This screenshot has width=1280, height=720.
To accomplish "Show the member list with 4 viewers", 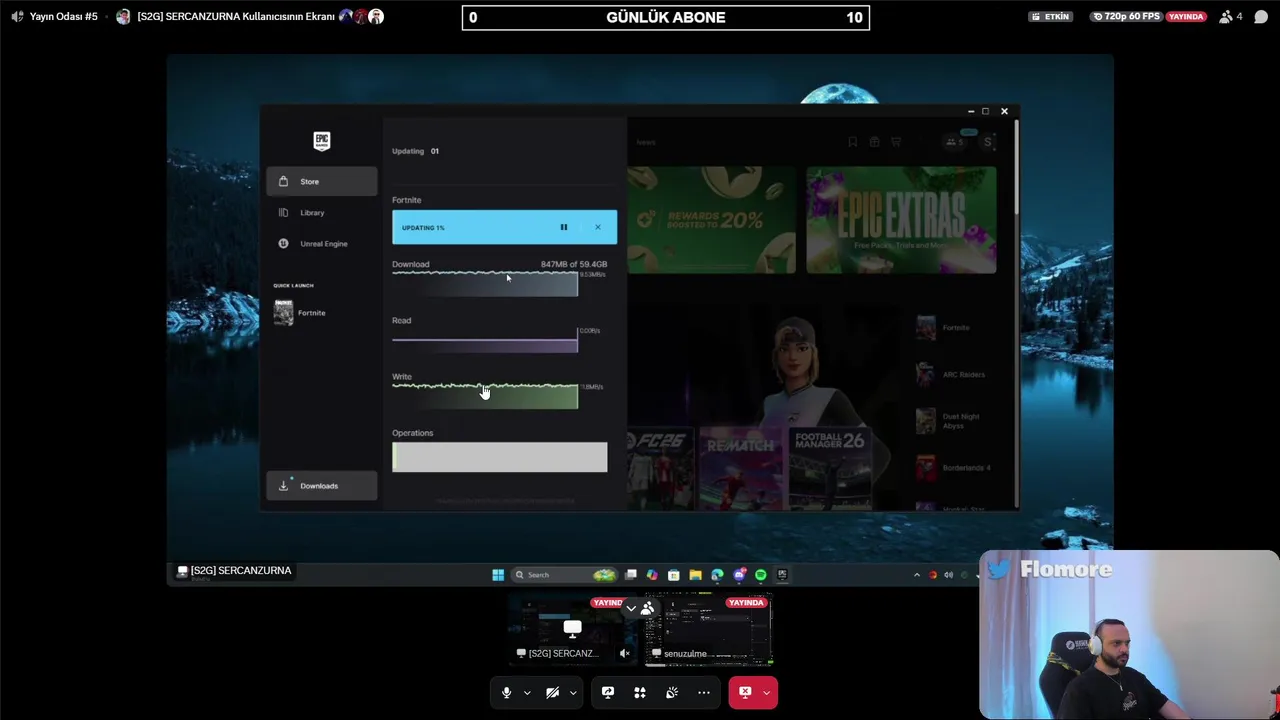I will [1231, 16].
